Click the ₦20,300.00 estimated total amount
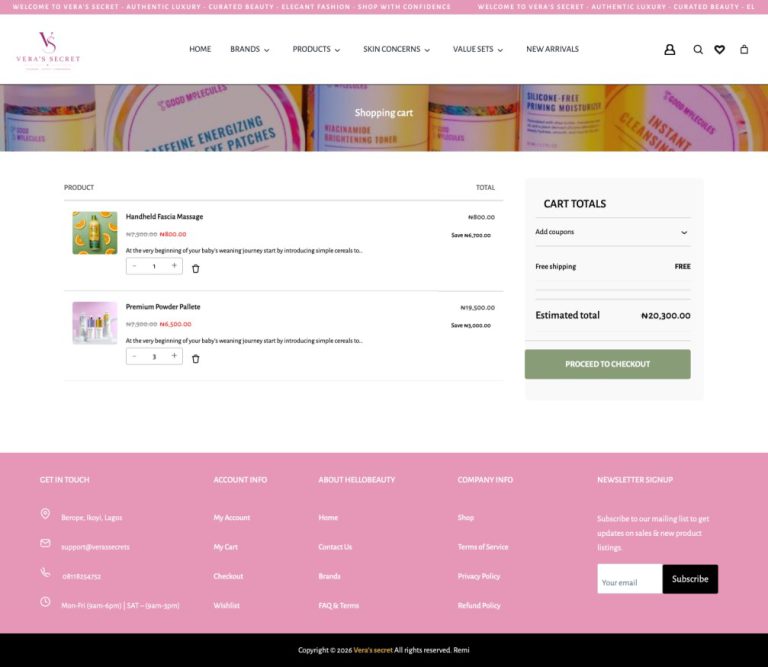The image size is (768, 667). coord(666,316)
